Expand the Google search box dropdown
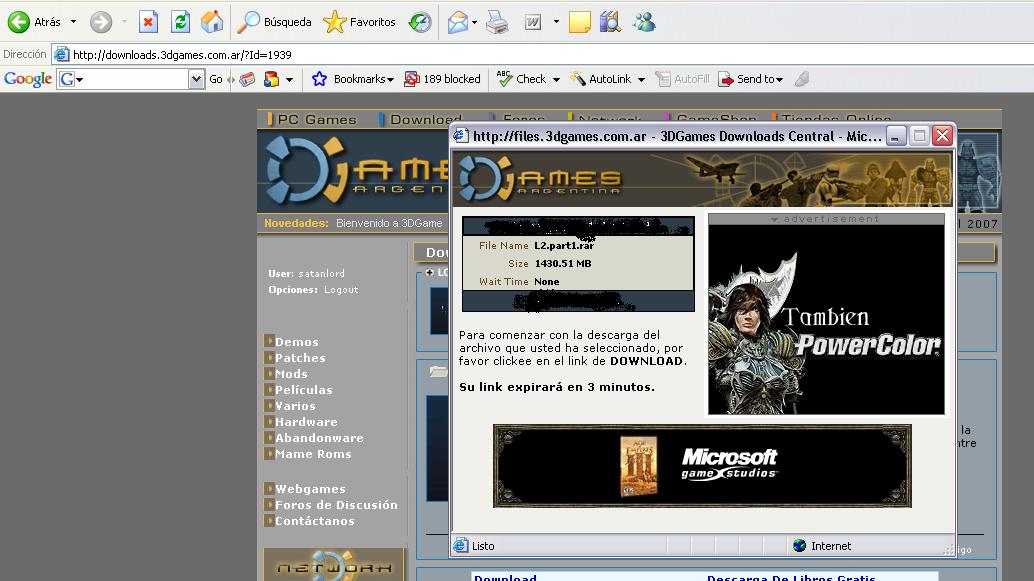This screenshot has width=1034, height=581. (196, 79)
